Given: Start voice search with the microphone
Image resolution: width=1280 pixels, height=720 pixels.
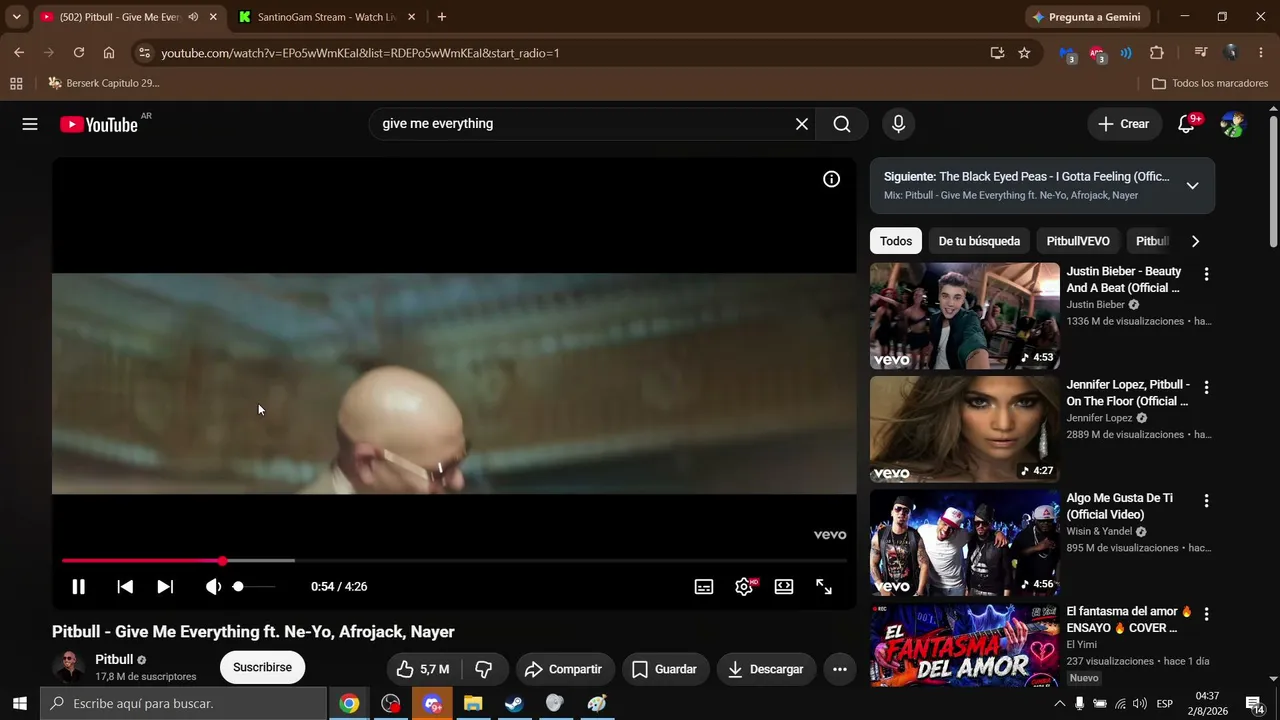Looking at the screenshot, I should pyautogui.click(x=898, y=124).
